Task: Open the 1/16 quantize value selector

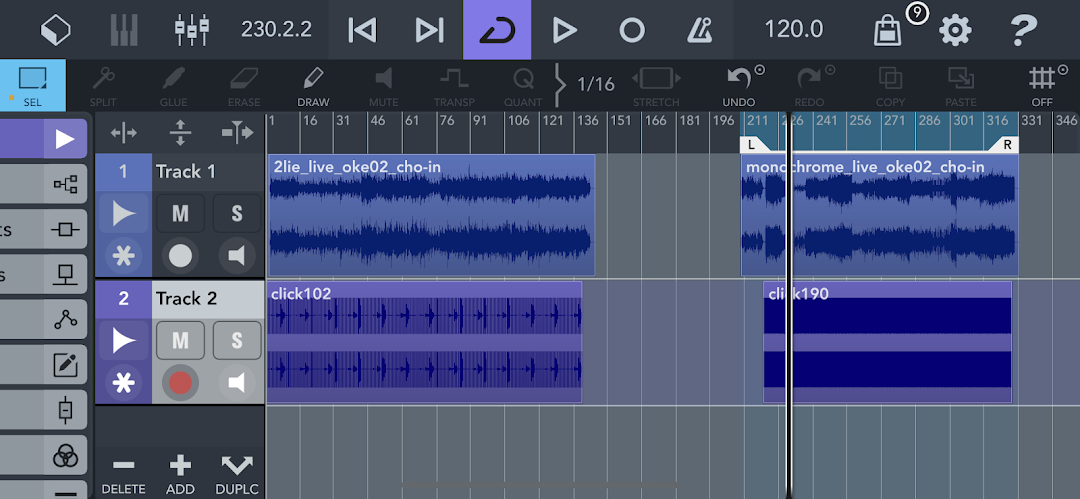Action: tap(595, 84)
